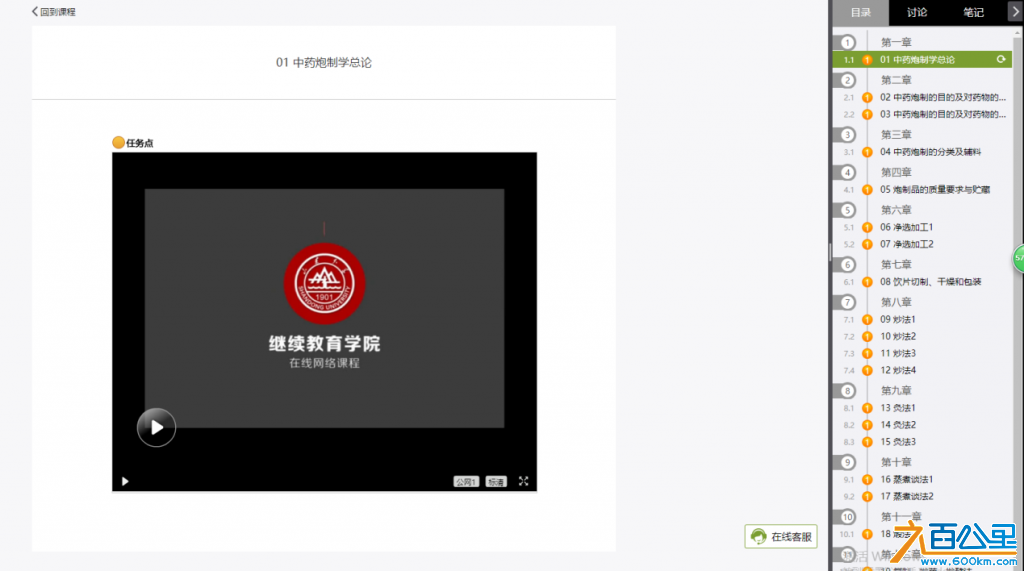Collapse sidebar with the right arrow icon

pyautogui.click(x=1016, y=12)
